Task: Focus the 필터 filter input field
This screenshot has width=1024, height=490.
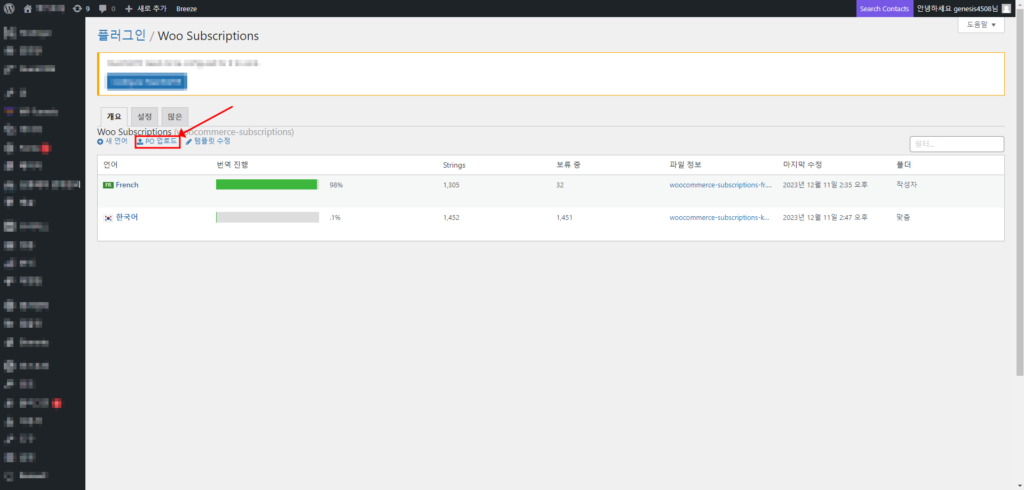Action: point(957,144)
